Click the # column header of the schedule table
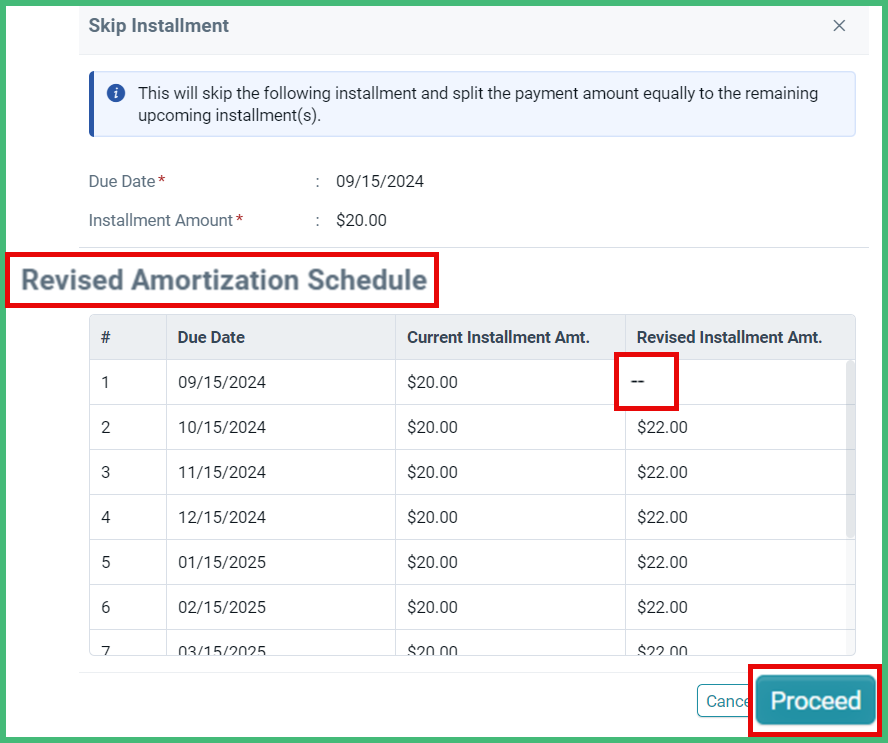 105,337
